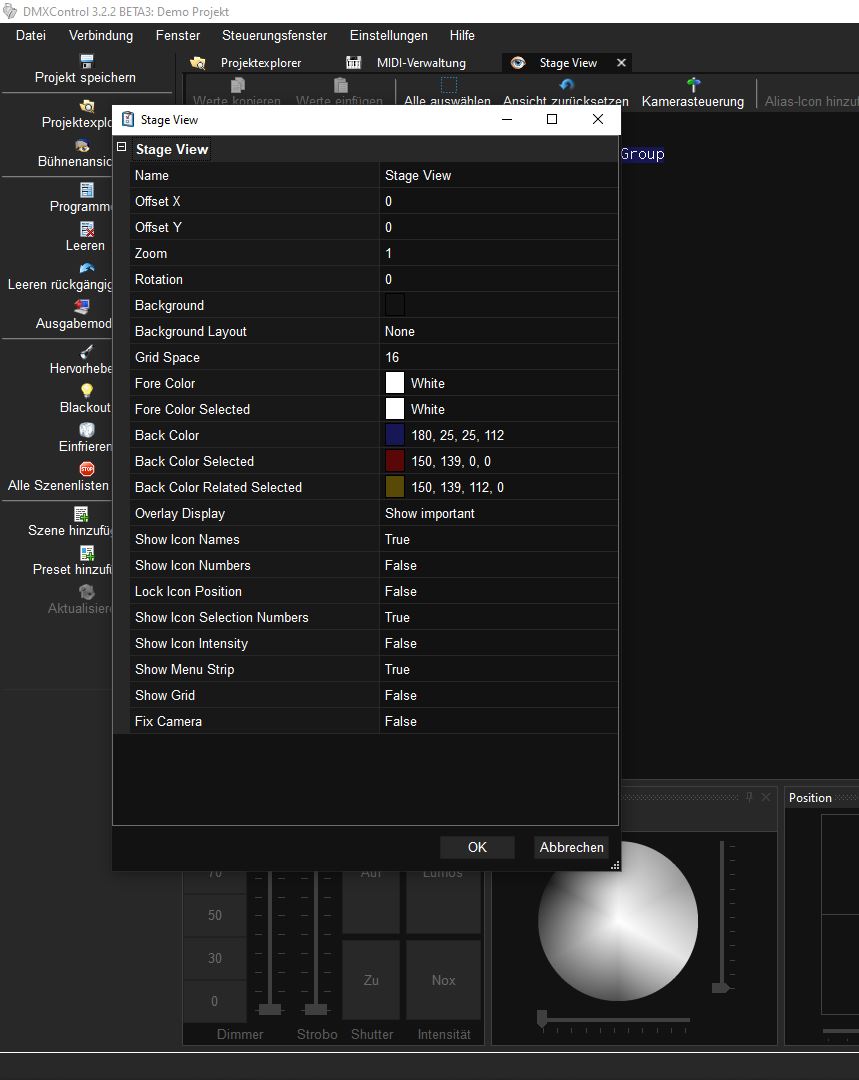Click the Leeren icon in sidebar
Viewport: 859px width, 1080px height.
(86, 229)
